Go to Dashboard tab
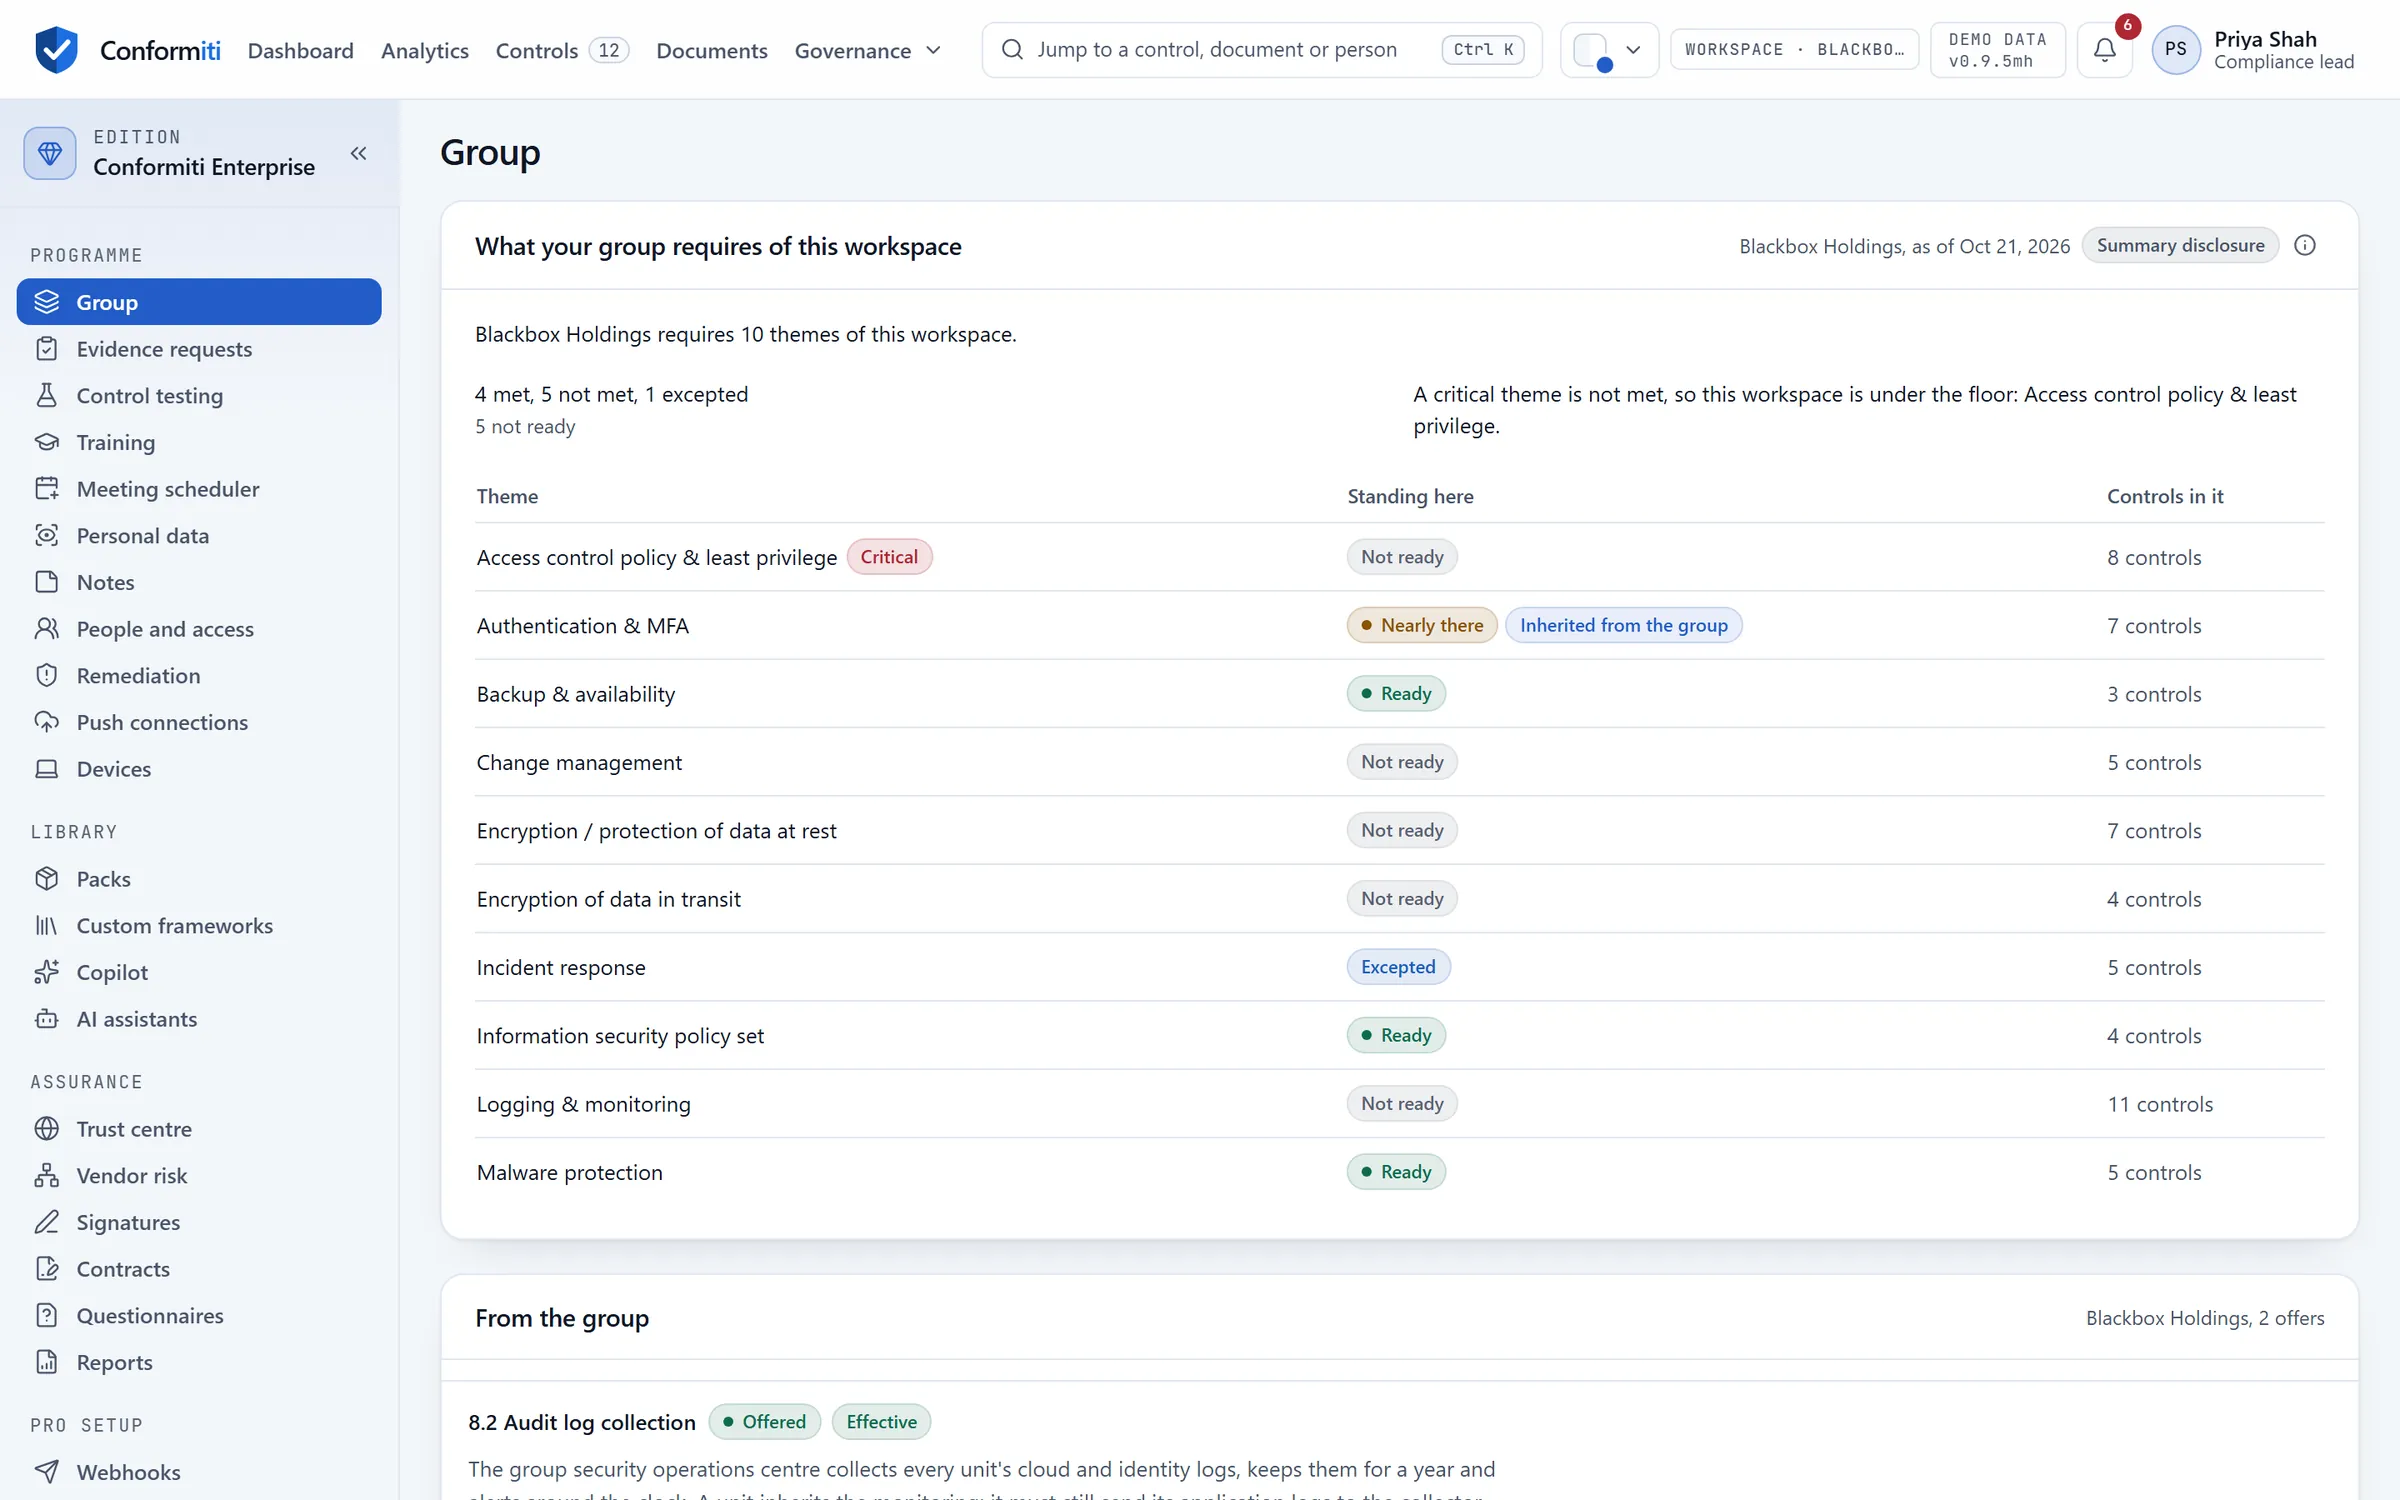The width and height of the screenshot is (2400, 1500). pos(300,50)
